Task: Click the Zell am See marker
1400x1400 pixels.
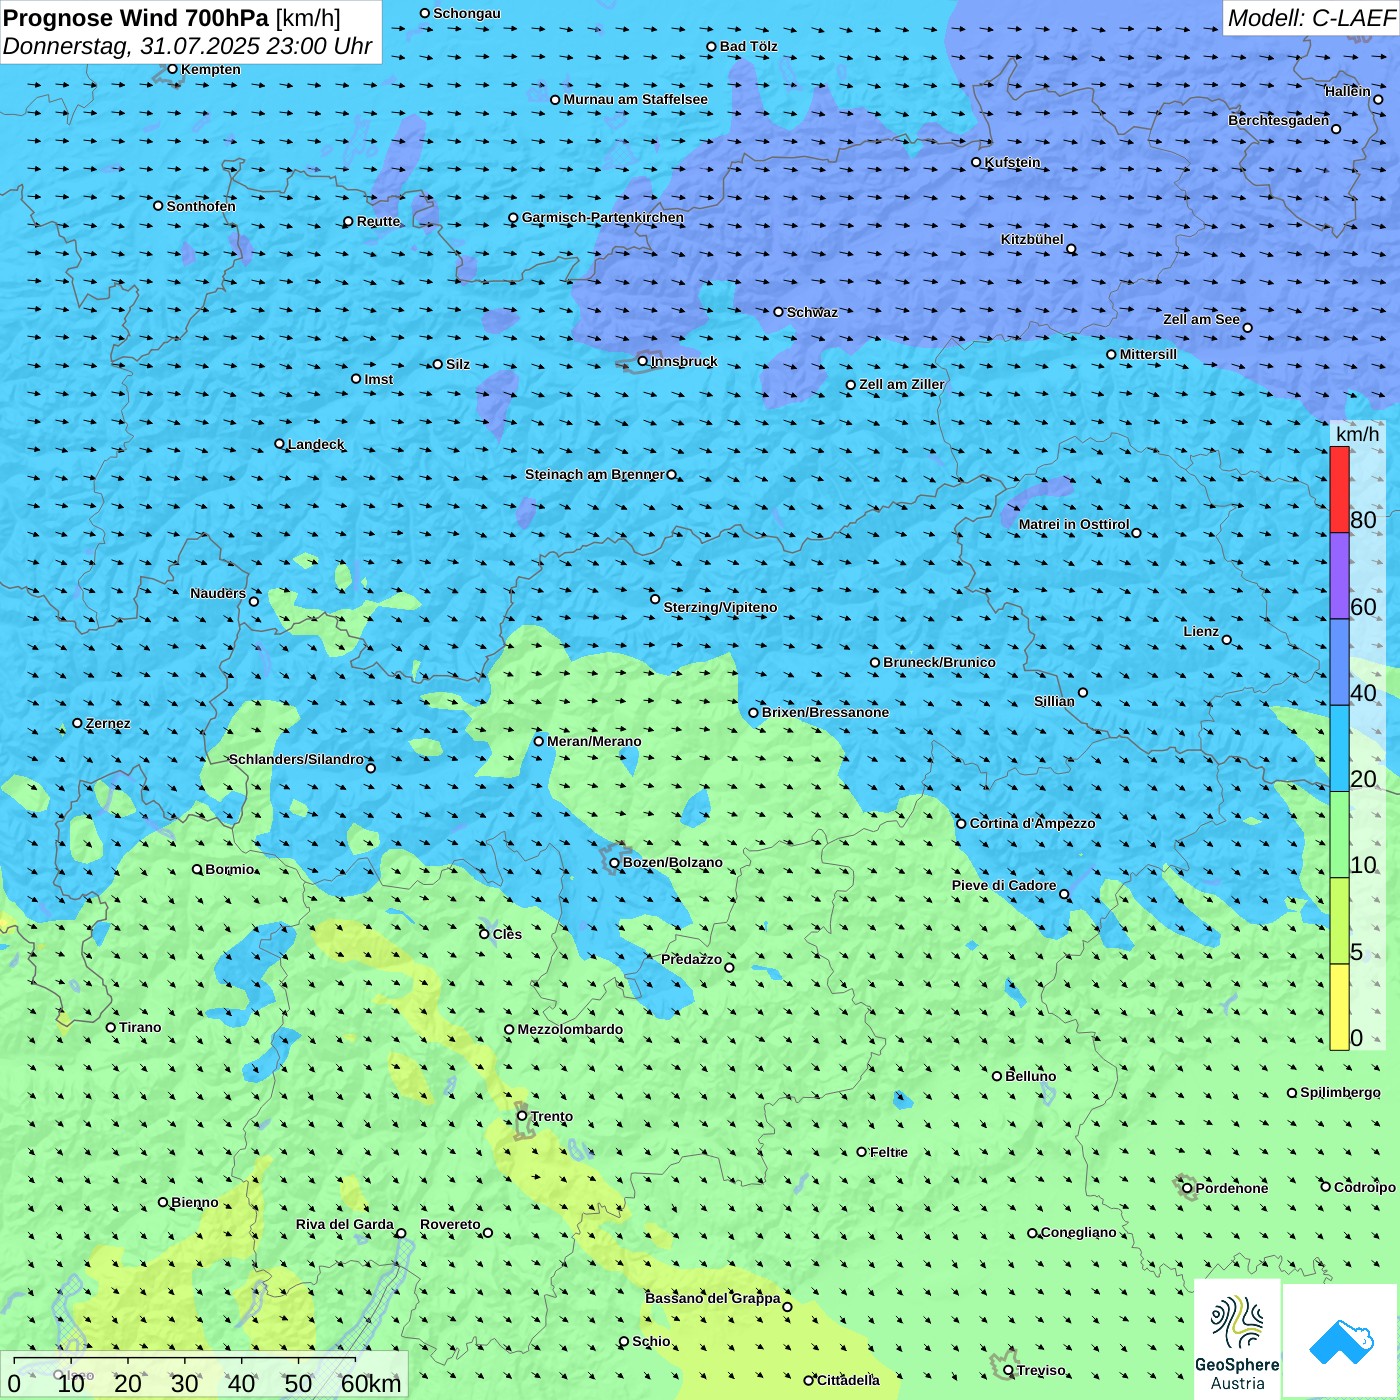Action: (x=1247, y=327)
